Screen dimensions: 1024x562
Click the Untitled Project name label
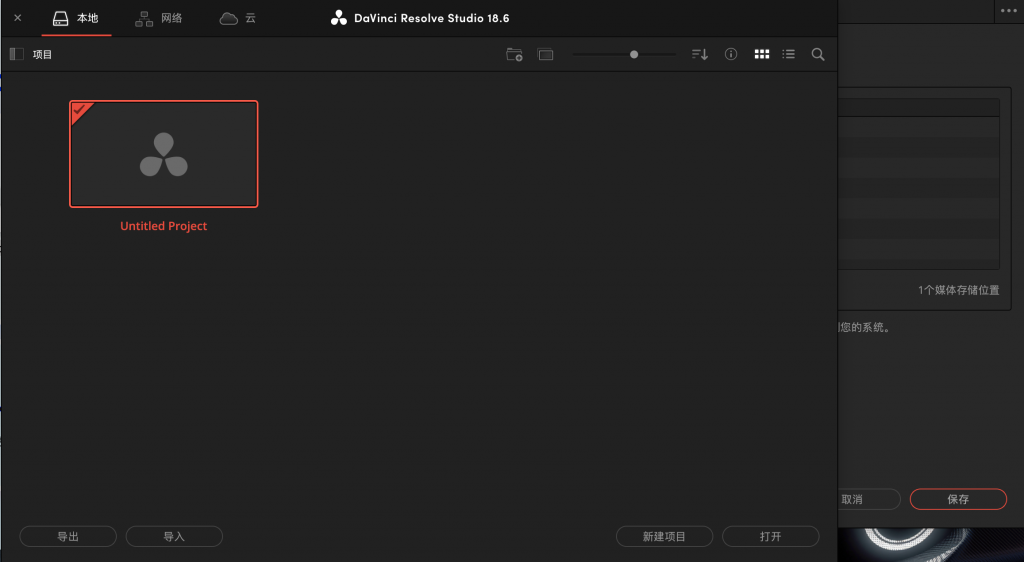click(163, 226)
